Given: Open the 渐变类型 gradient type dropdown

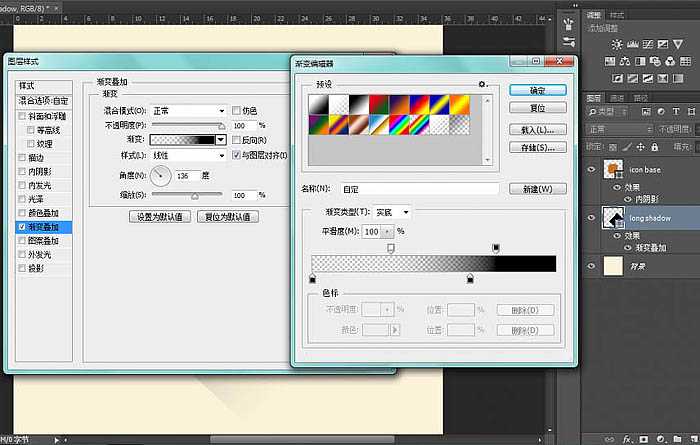Looking at the screenshot, I should 392,212.
